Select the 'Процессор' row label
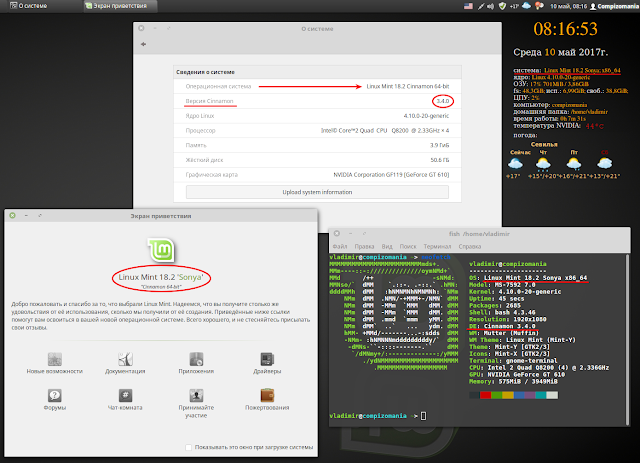640x463 pixels. pos(200,131)
